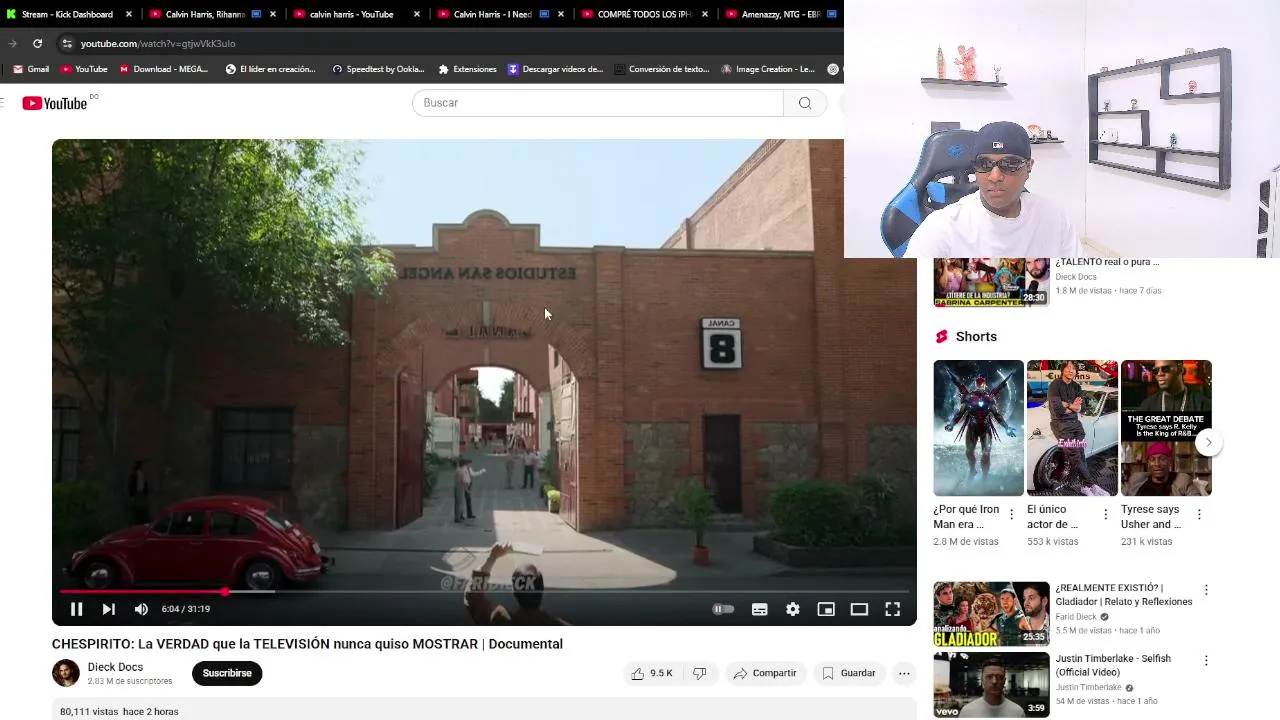The image size is (1280, 720).
Task: Click the youtube.com address bar URL
Action: 158,44
